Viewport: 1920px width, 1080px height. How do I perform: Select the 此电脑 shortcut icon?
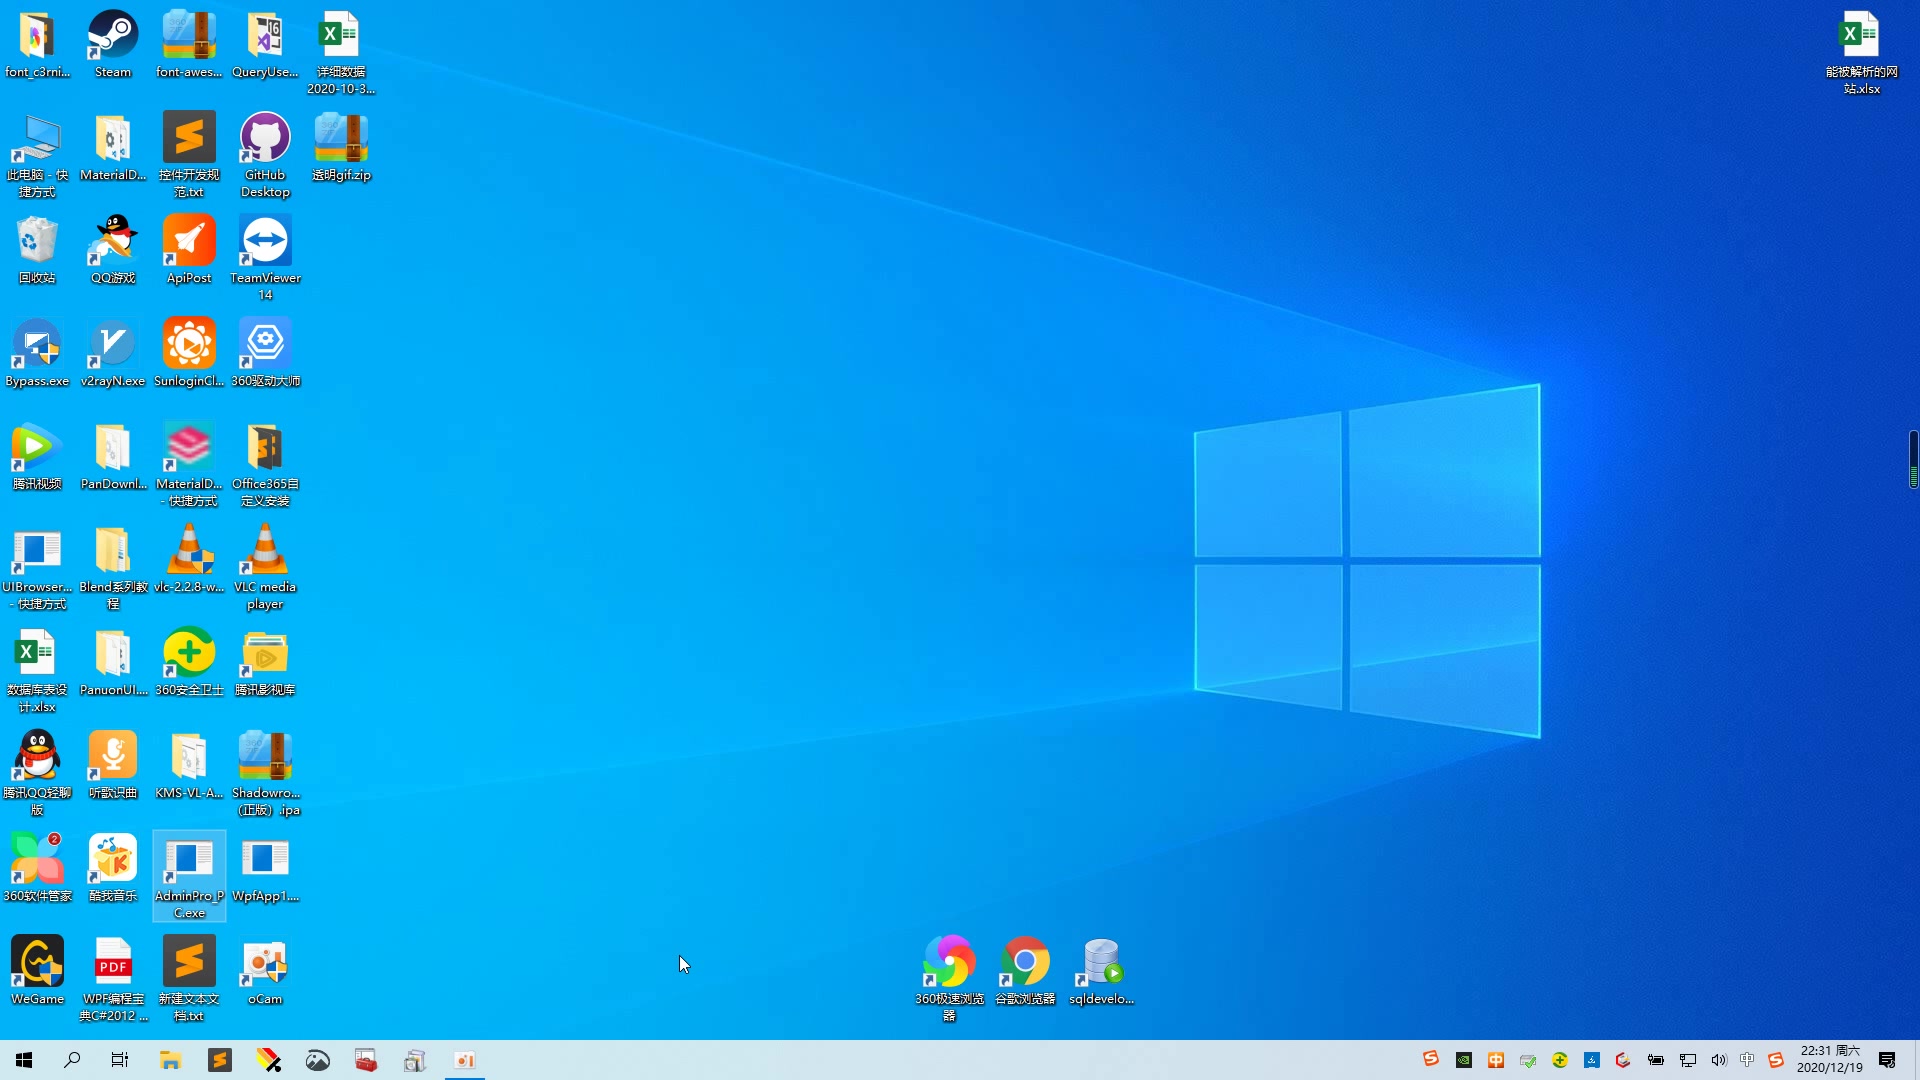pyautogui.click(x=37, y=156)
